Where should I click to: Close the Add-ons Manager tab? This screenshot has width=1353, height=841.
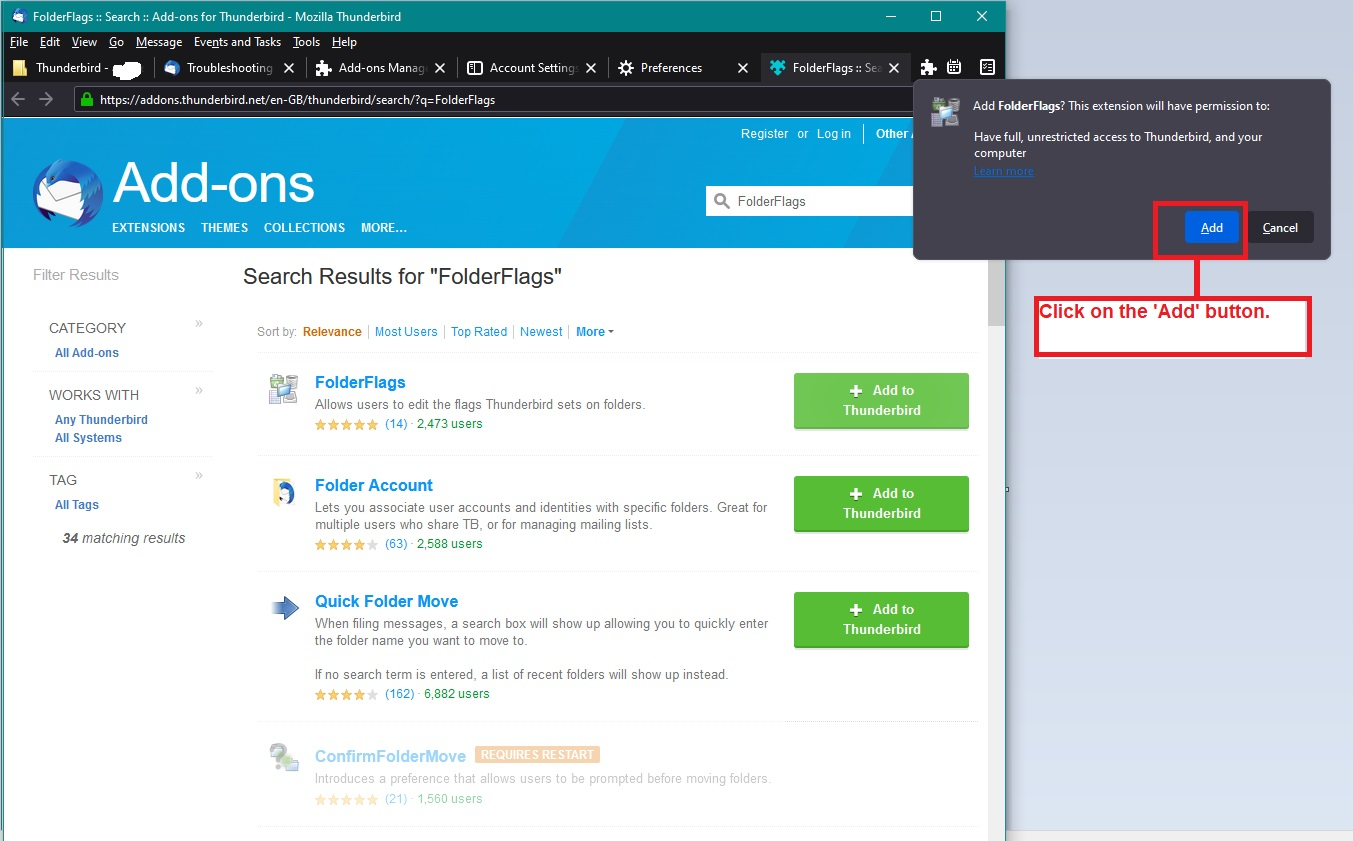pos(440,68)
